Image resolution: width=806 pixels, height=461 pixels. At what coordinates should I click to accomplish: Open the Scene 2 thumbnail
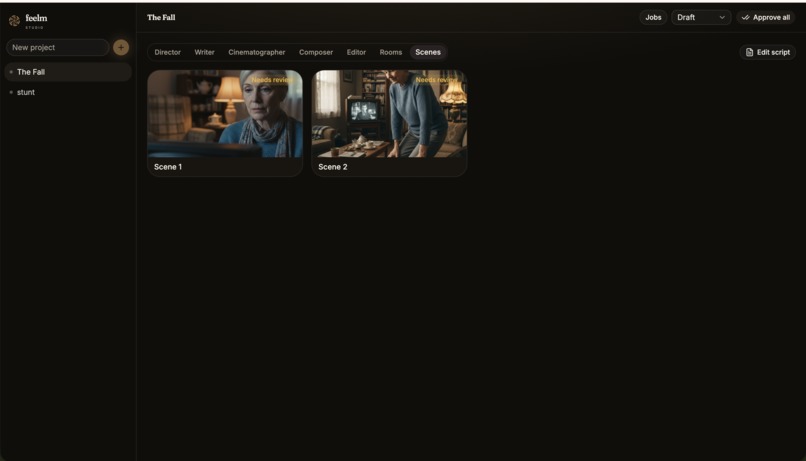(x=390, y=114)
